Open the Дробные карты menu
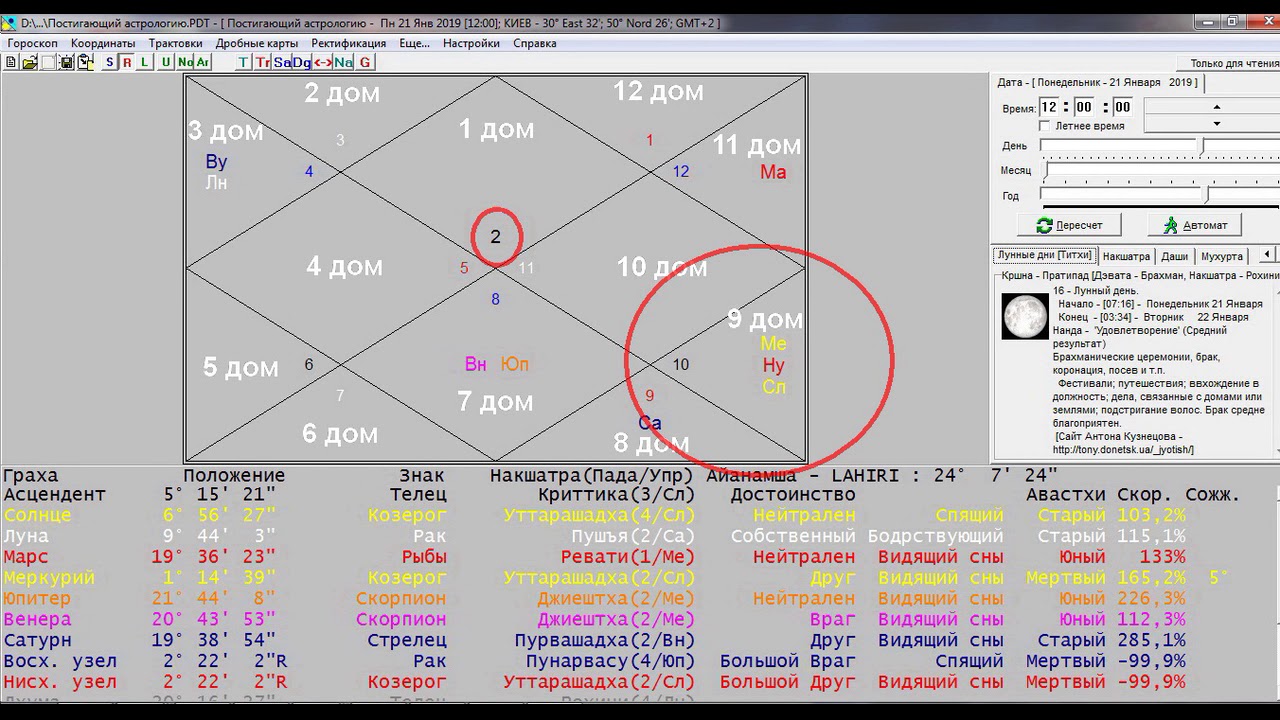 click(x=257, y=43)
